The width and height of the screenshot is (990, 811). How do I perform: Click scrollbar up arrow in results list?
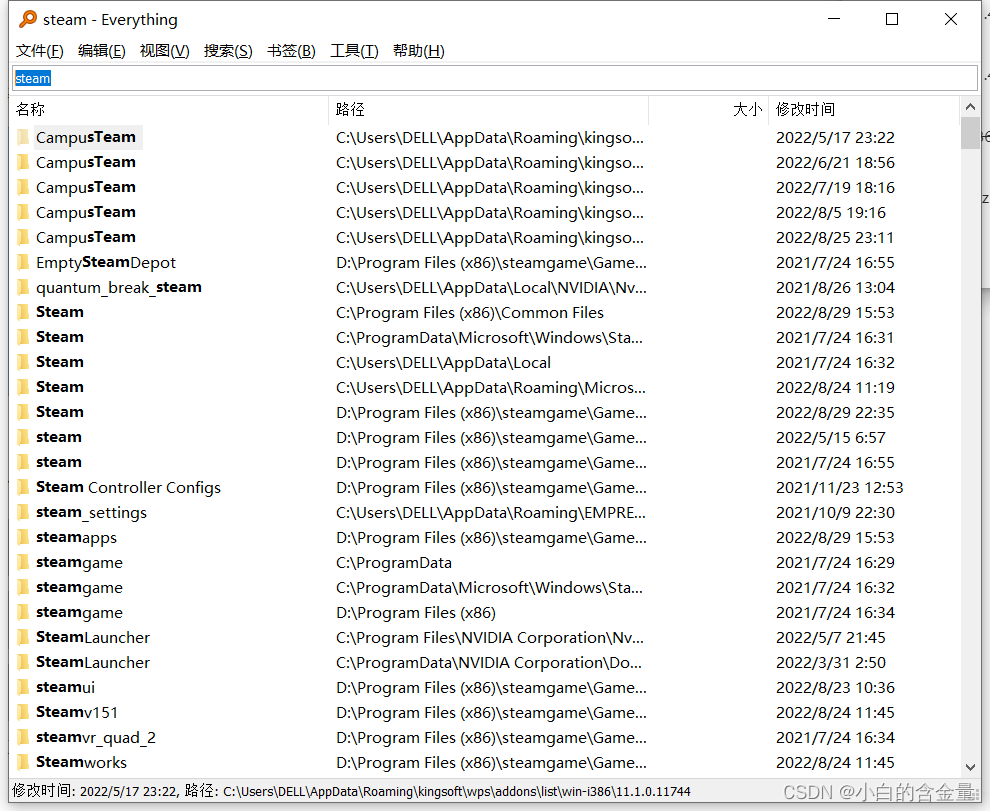click(970, 107)
